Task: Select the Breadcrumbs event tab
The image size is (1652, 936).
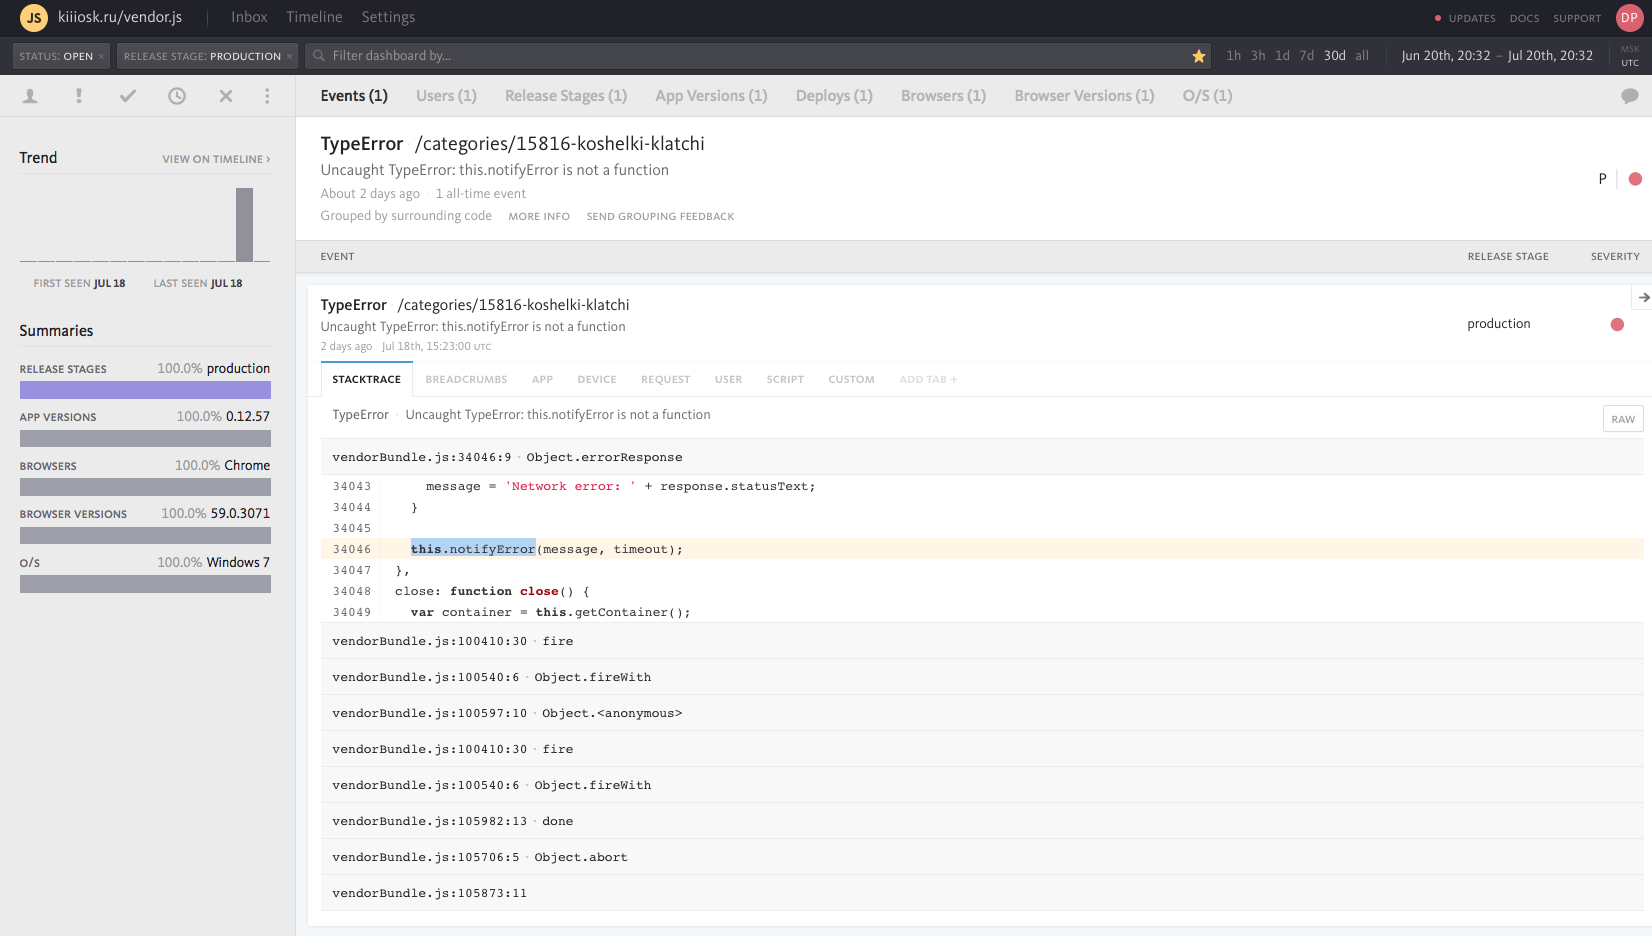Action: [466, 380]
